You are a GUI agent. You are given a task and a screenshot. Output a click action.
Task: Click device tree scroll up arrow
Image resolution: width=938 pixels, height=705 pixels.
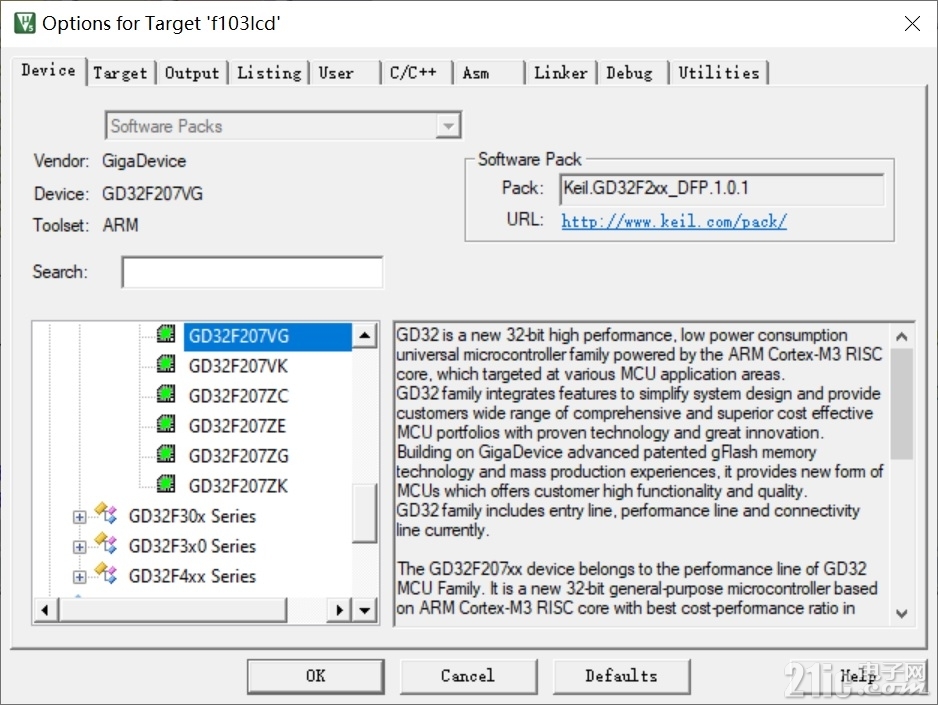coord(365,335)
